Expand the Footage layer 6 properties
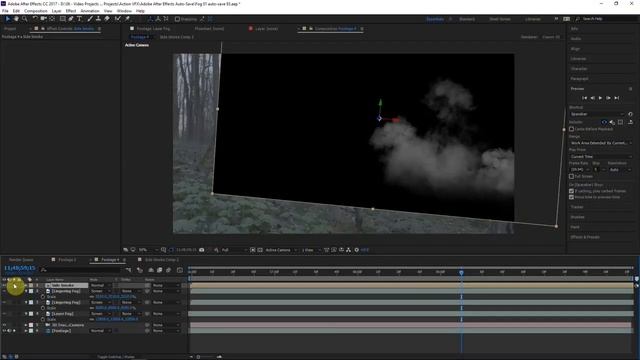Screen dimensions: 640x360 tap(26, 331)
